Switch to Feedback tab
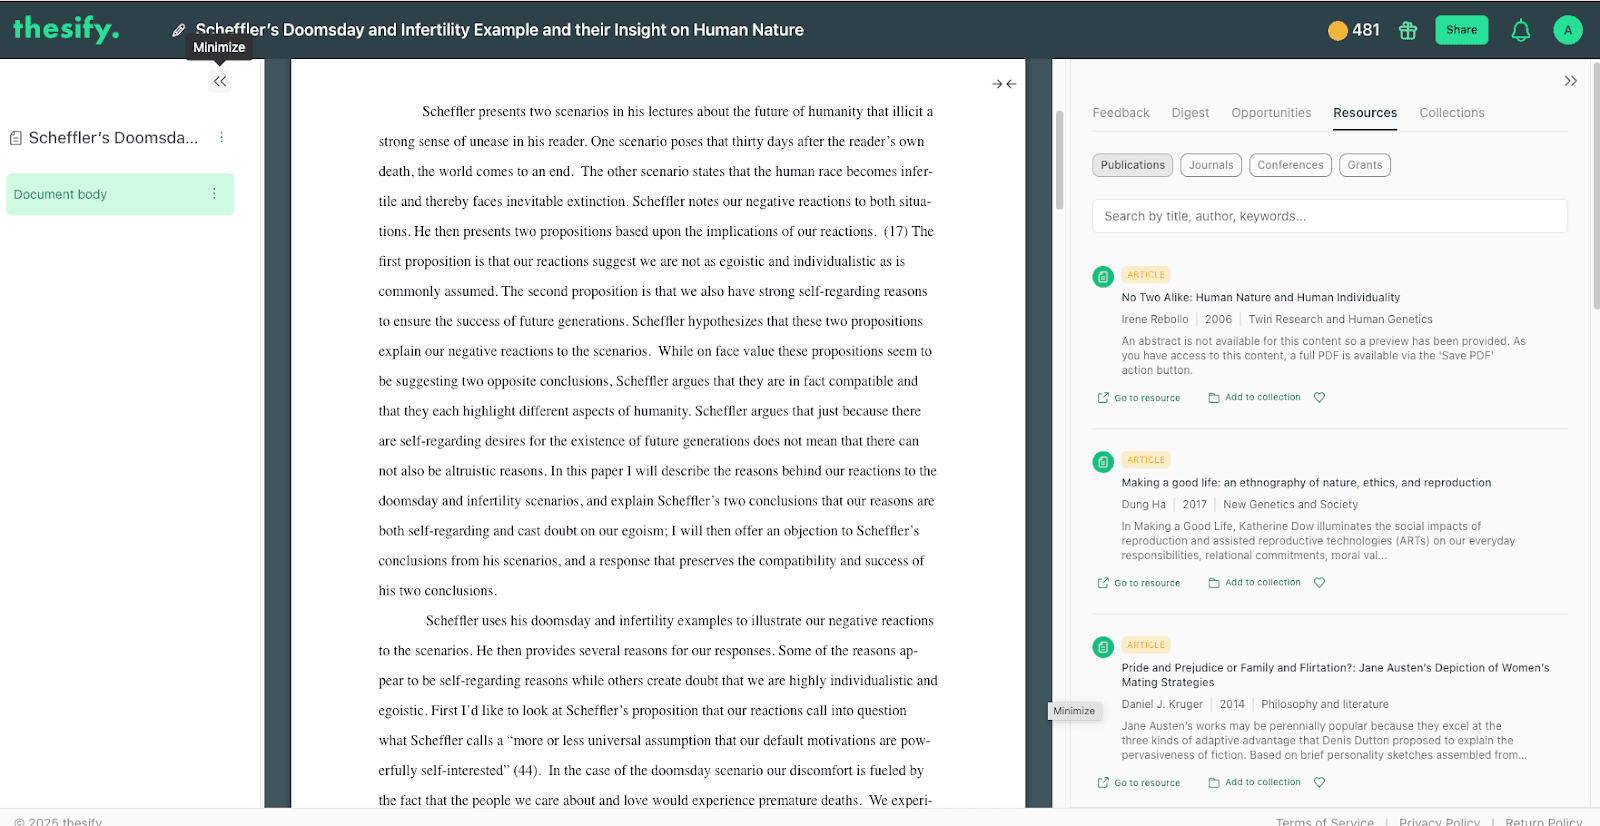1600x826 pixels. [1120, 113]
